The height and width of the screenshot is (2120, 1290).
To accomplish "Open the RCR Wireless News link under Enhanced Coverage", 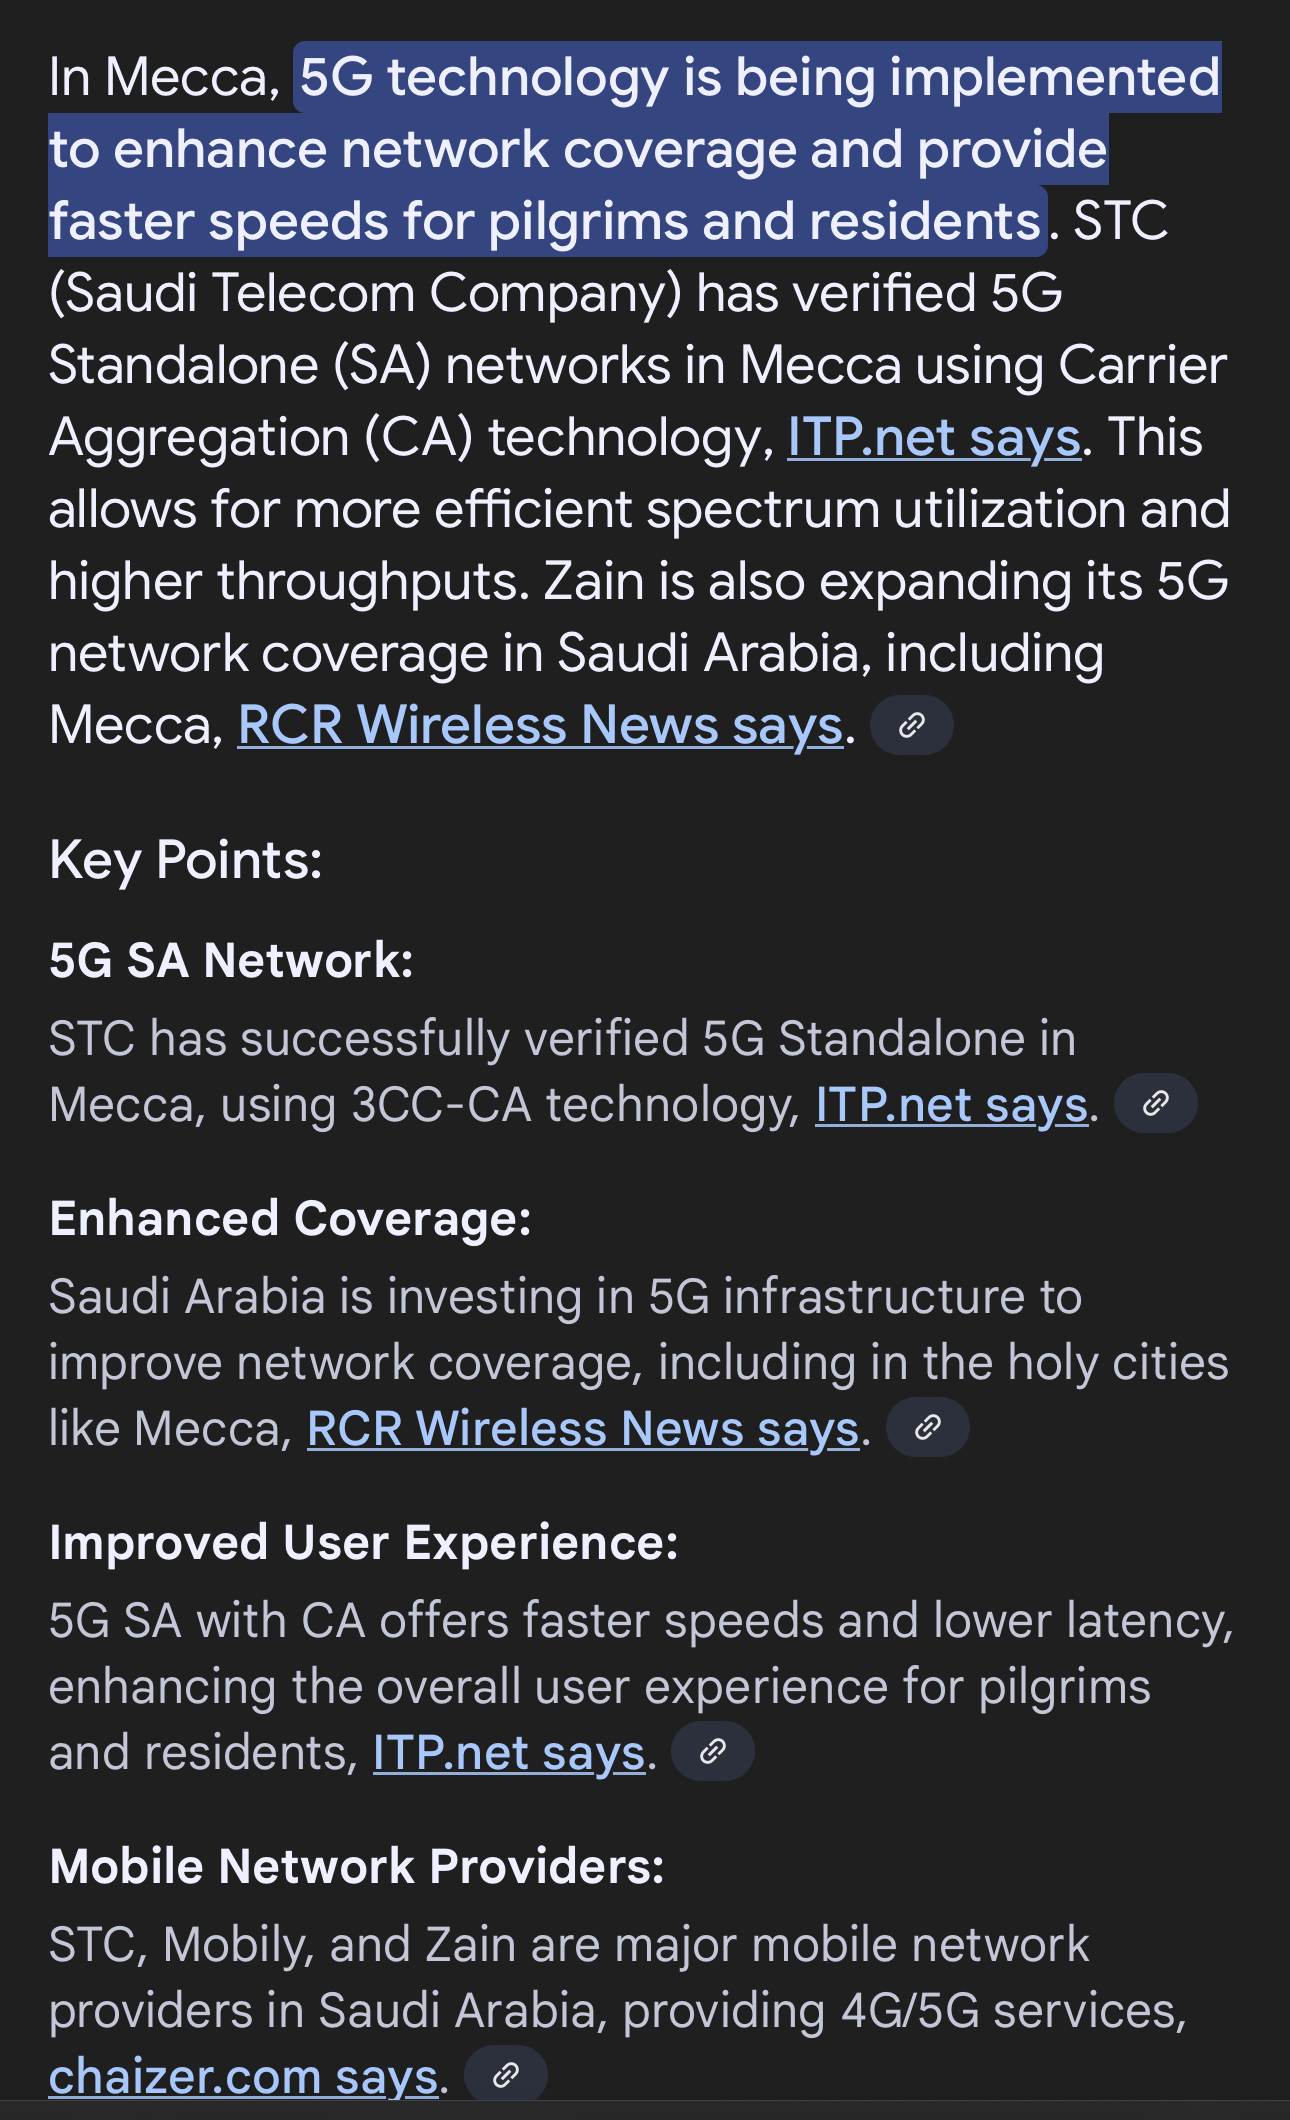I will pos(582,1429).
